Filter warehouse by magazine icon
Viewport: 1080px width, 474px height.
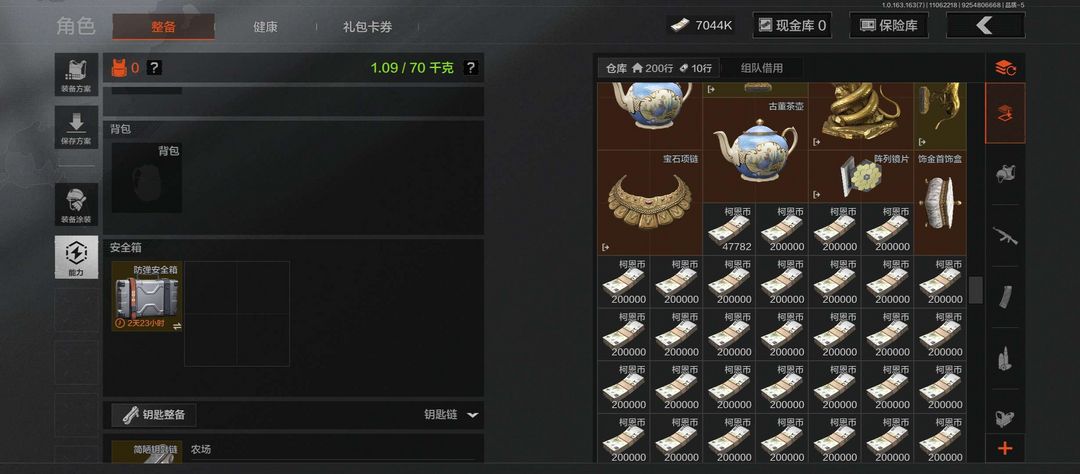click(x=1005, y=296)
